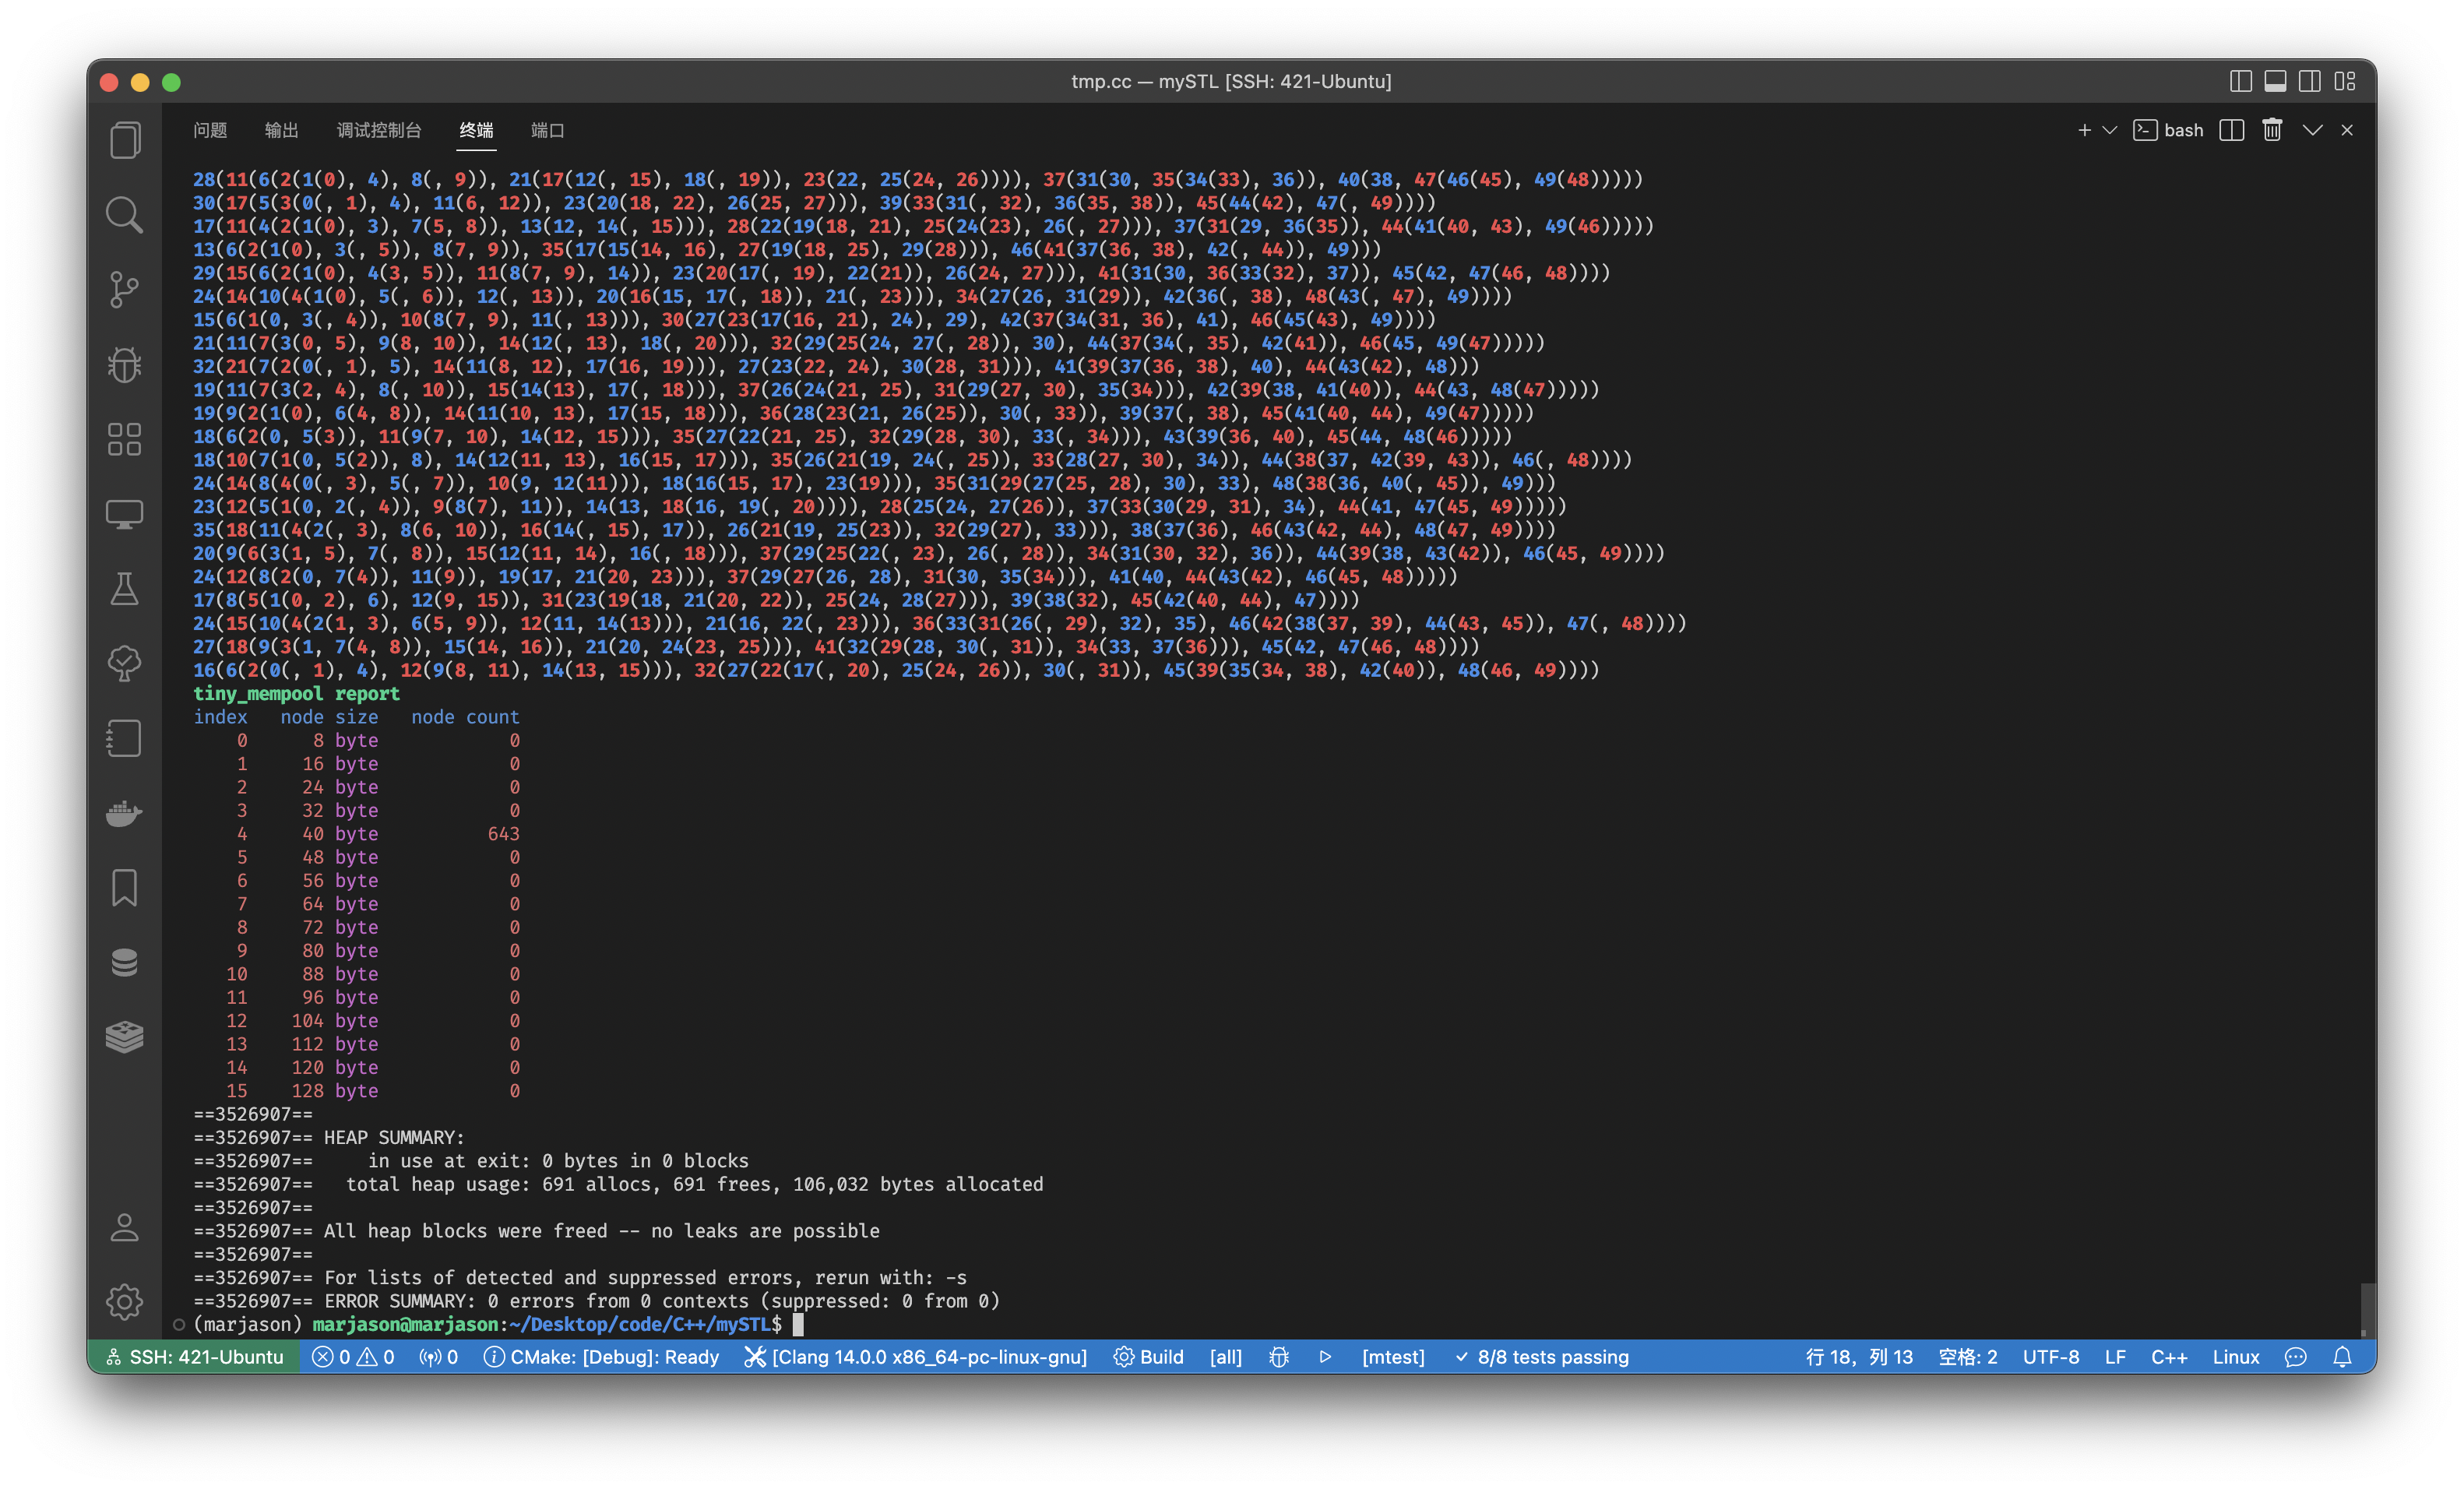Open the tree icon view in activity bar
2464x1489 pixels.
pos(124,663)
